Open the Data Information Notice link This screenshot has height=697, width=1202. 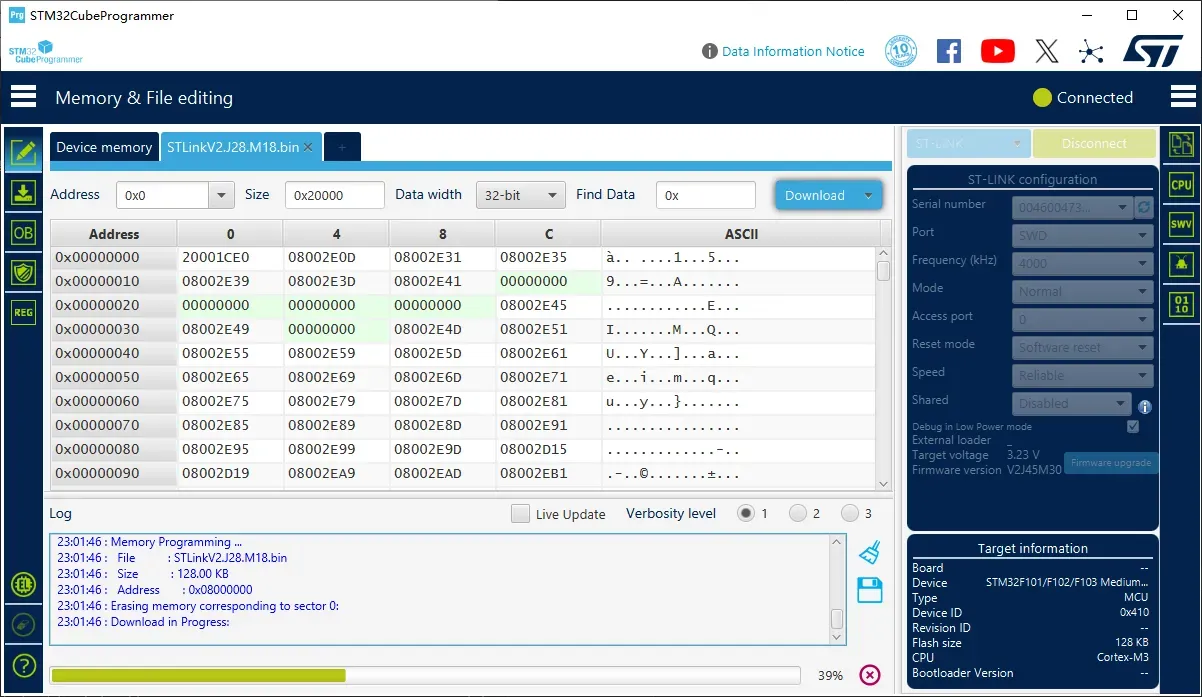click(x=792, y=51)
